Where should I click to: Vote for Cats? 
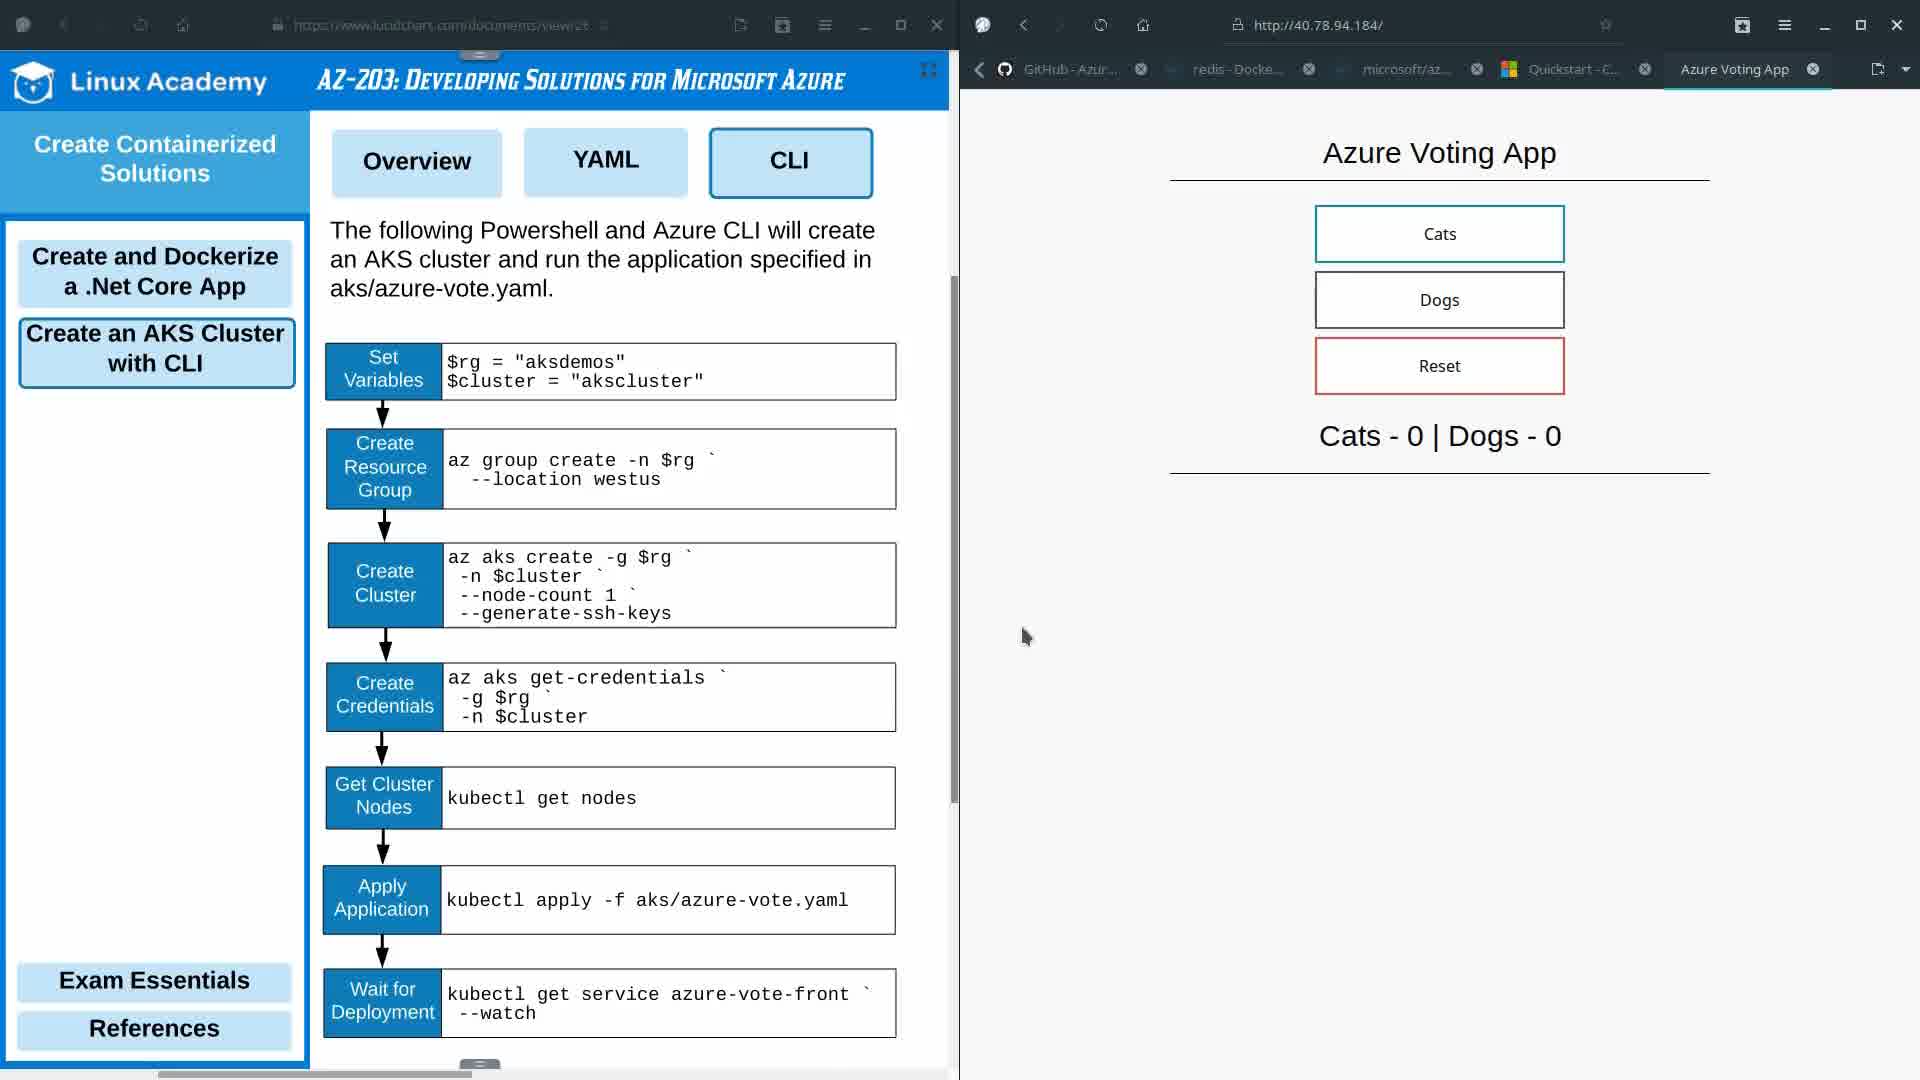pyautogui.click(x=1439, y=234)
